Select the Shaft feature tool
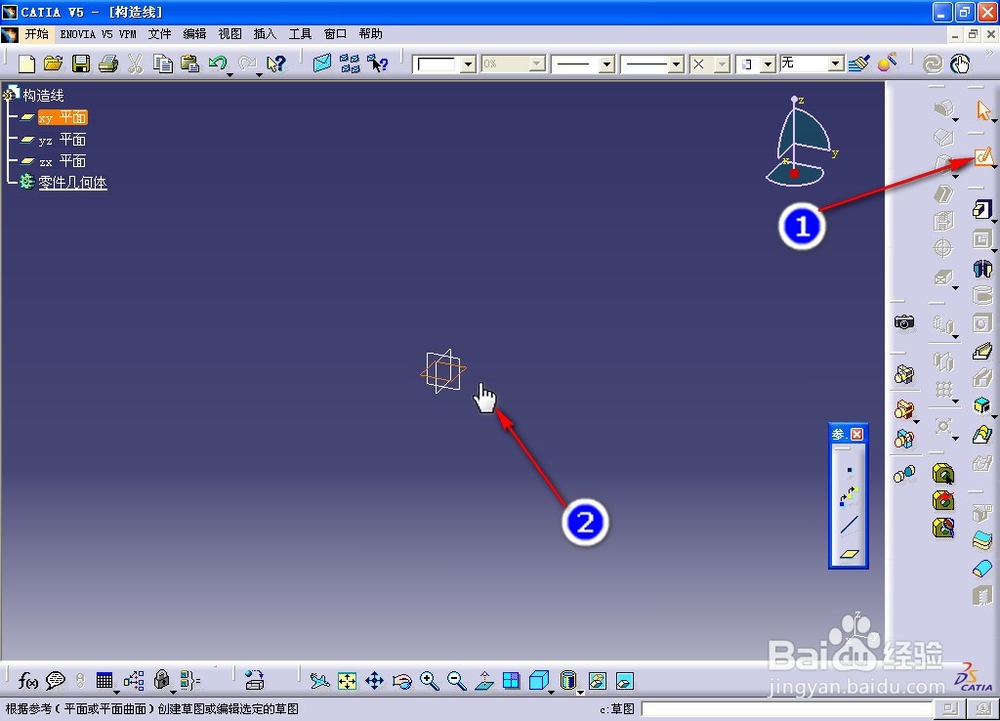This screenshot has width=1000, height=721. [982, 268]
